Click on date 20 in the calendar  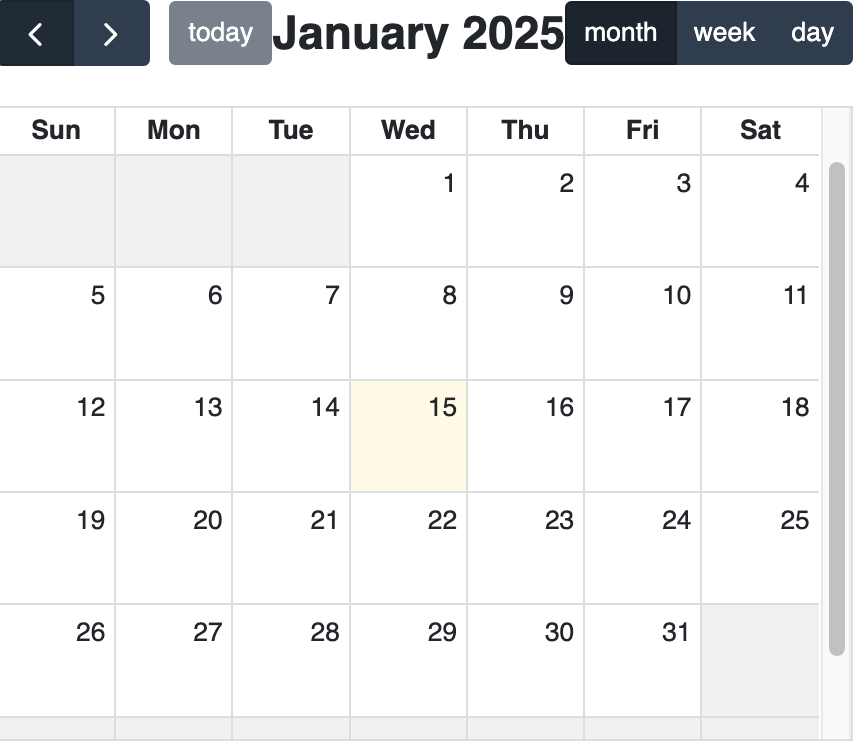click(208, 520)
